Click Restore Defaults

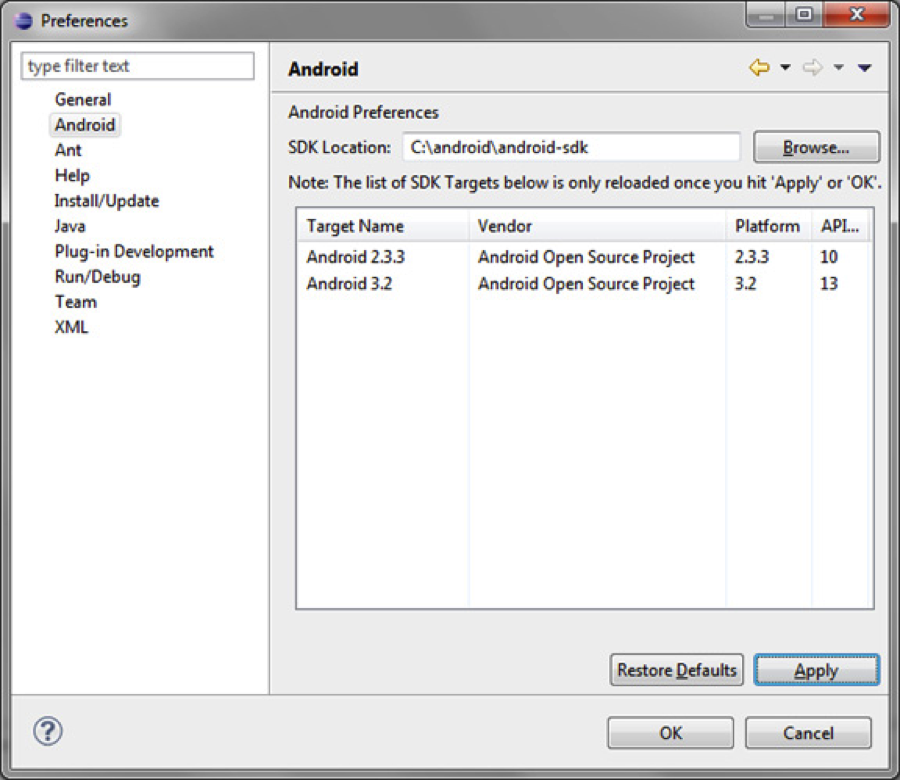(677, 670)
